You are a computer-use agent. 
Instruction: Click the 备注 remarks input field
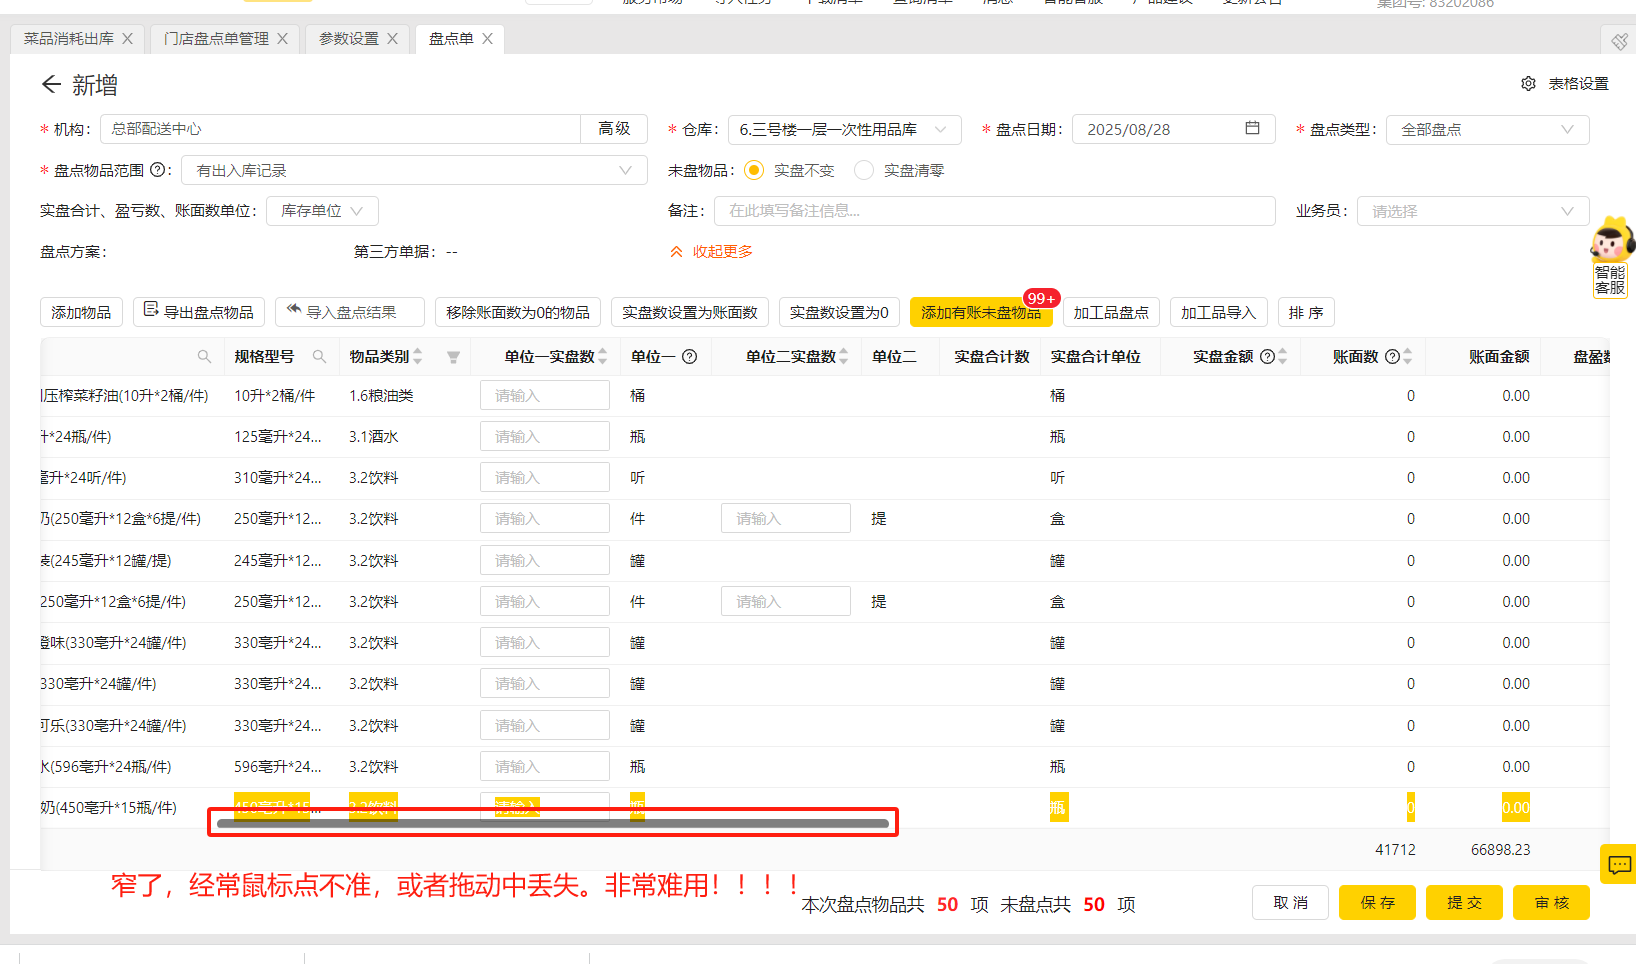coord(994,211)
